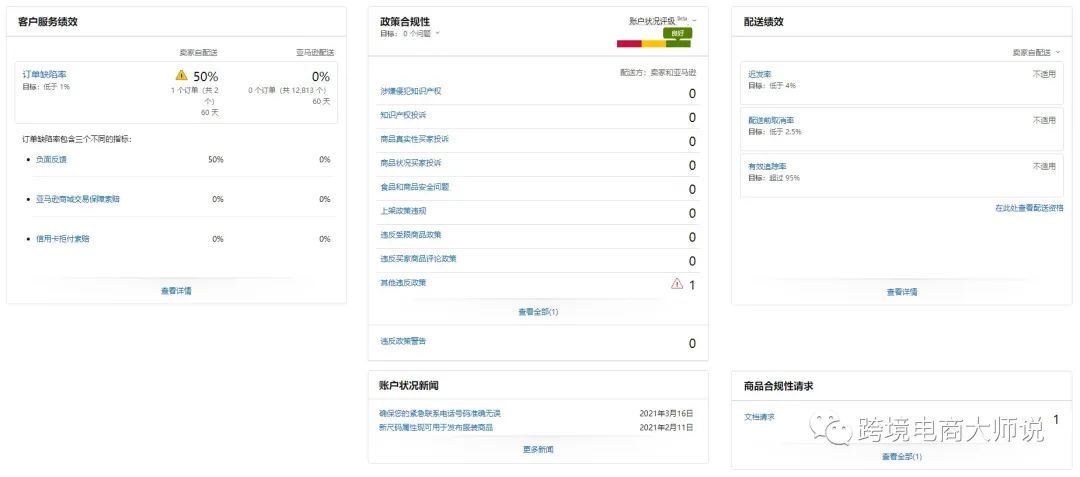Click 查看全部(1) in 商品合规性请求 panel
The image size is (1080, 477).
[x=902, y=456]
